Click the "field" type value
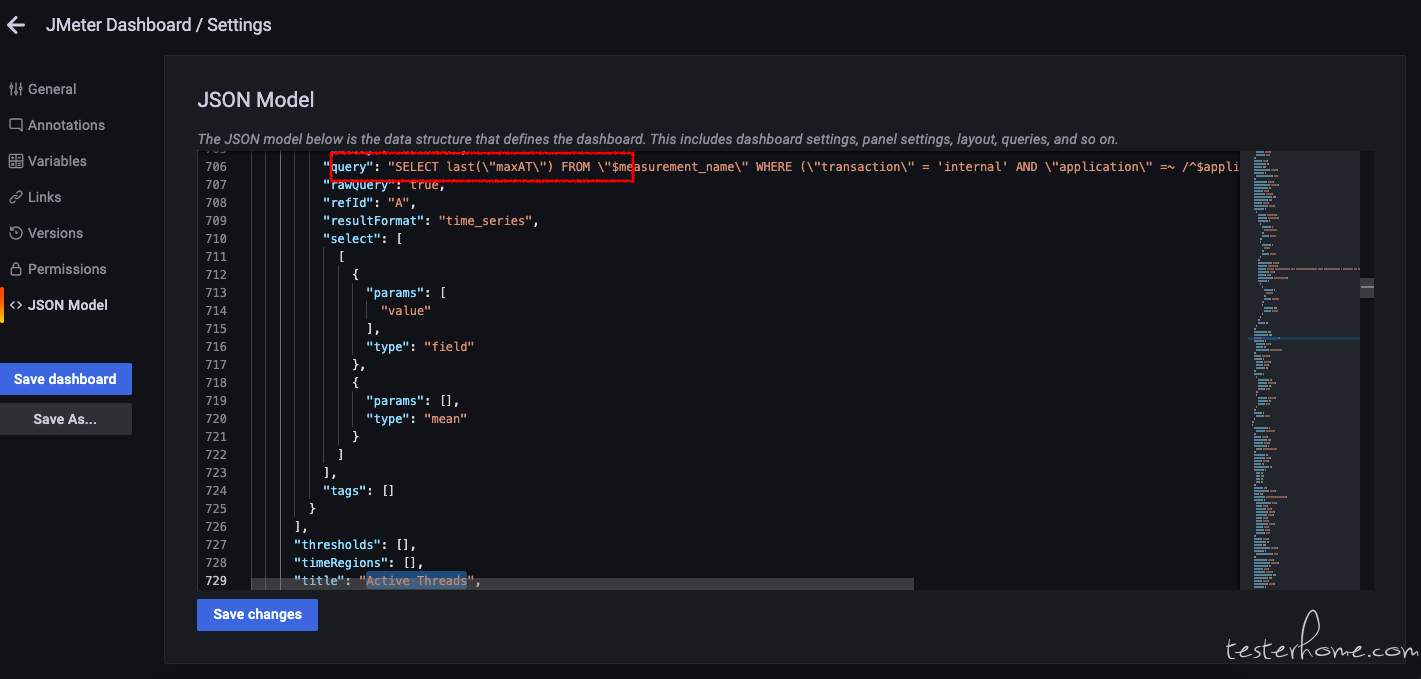 (449, 346)
